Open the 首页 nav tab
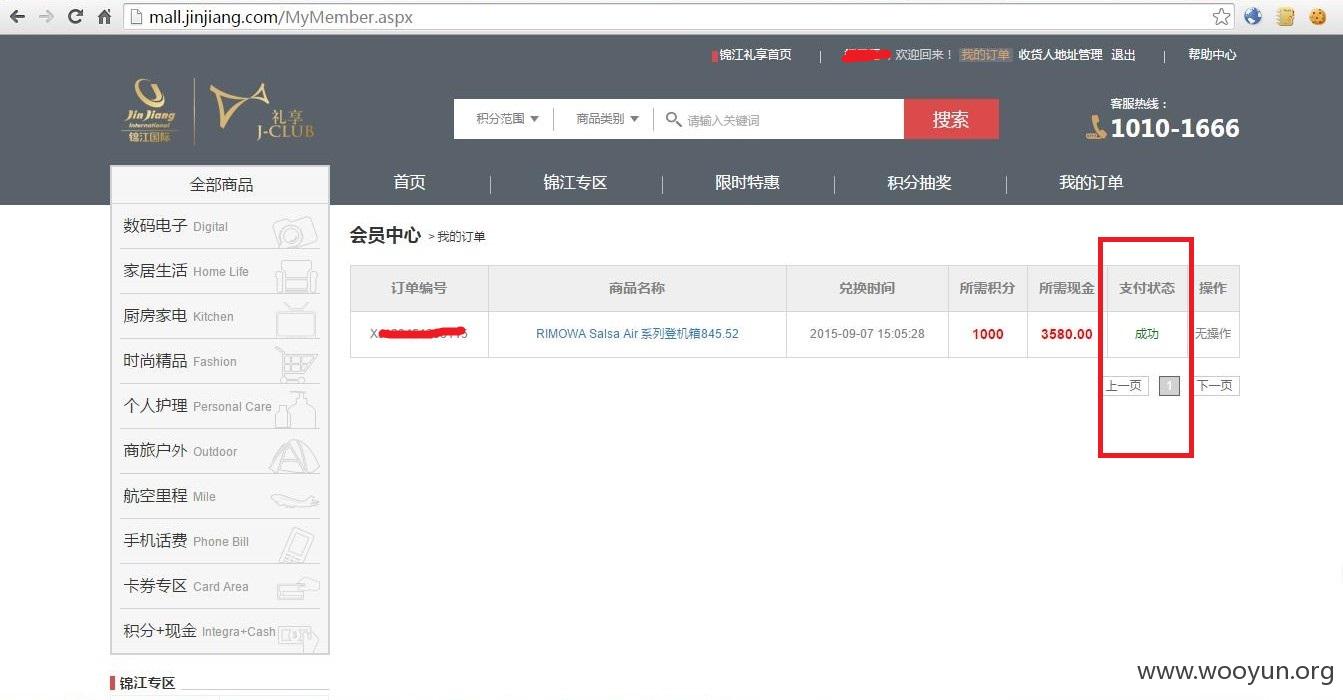Image resolution: width=1343 pixels, height=700 pixels. [409, 182]
